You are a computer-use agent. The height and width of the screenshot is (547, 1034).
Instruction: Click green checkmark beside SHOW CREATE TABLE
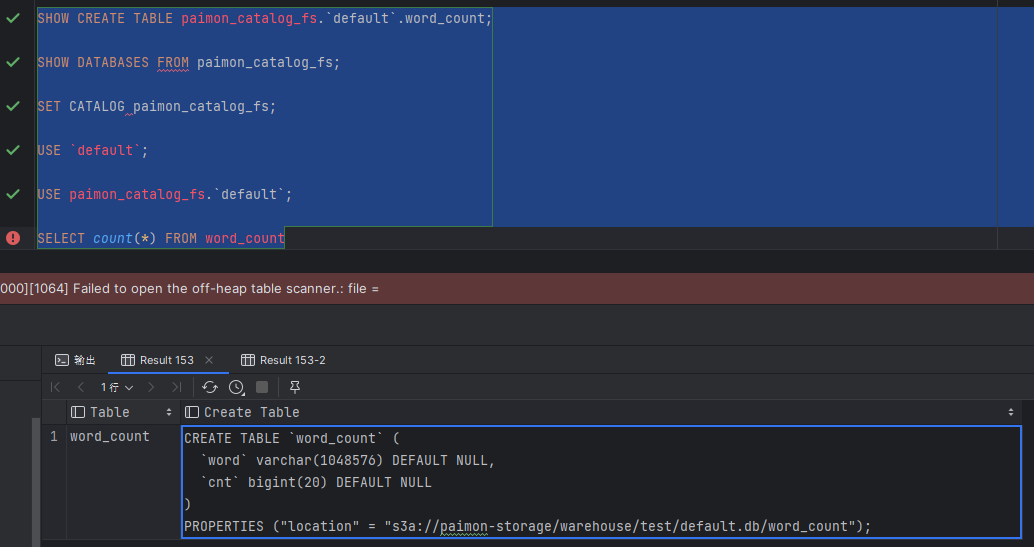[13, 18]
